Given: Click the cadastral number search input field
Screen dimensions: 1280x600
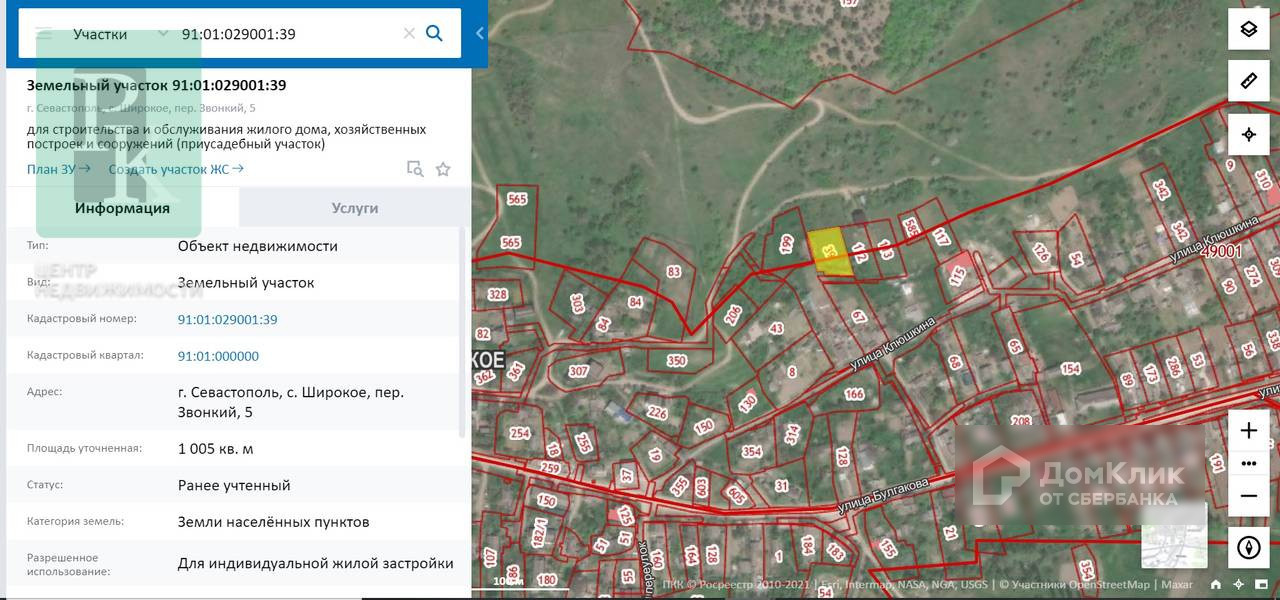Looking at the screenshot, I should 288,33.
